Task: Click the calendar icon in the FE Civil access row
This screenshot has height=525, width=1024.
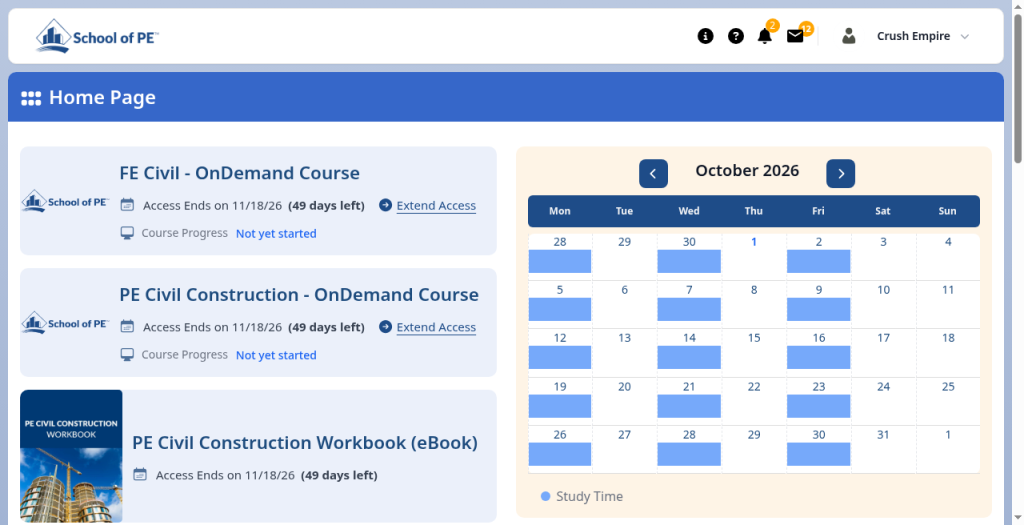Action: tap(127, 205)
